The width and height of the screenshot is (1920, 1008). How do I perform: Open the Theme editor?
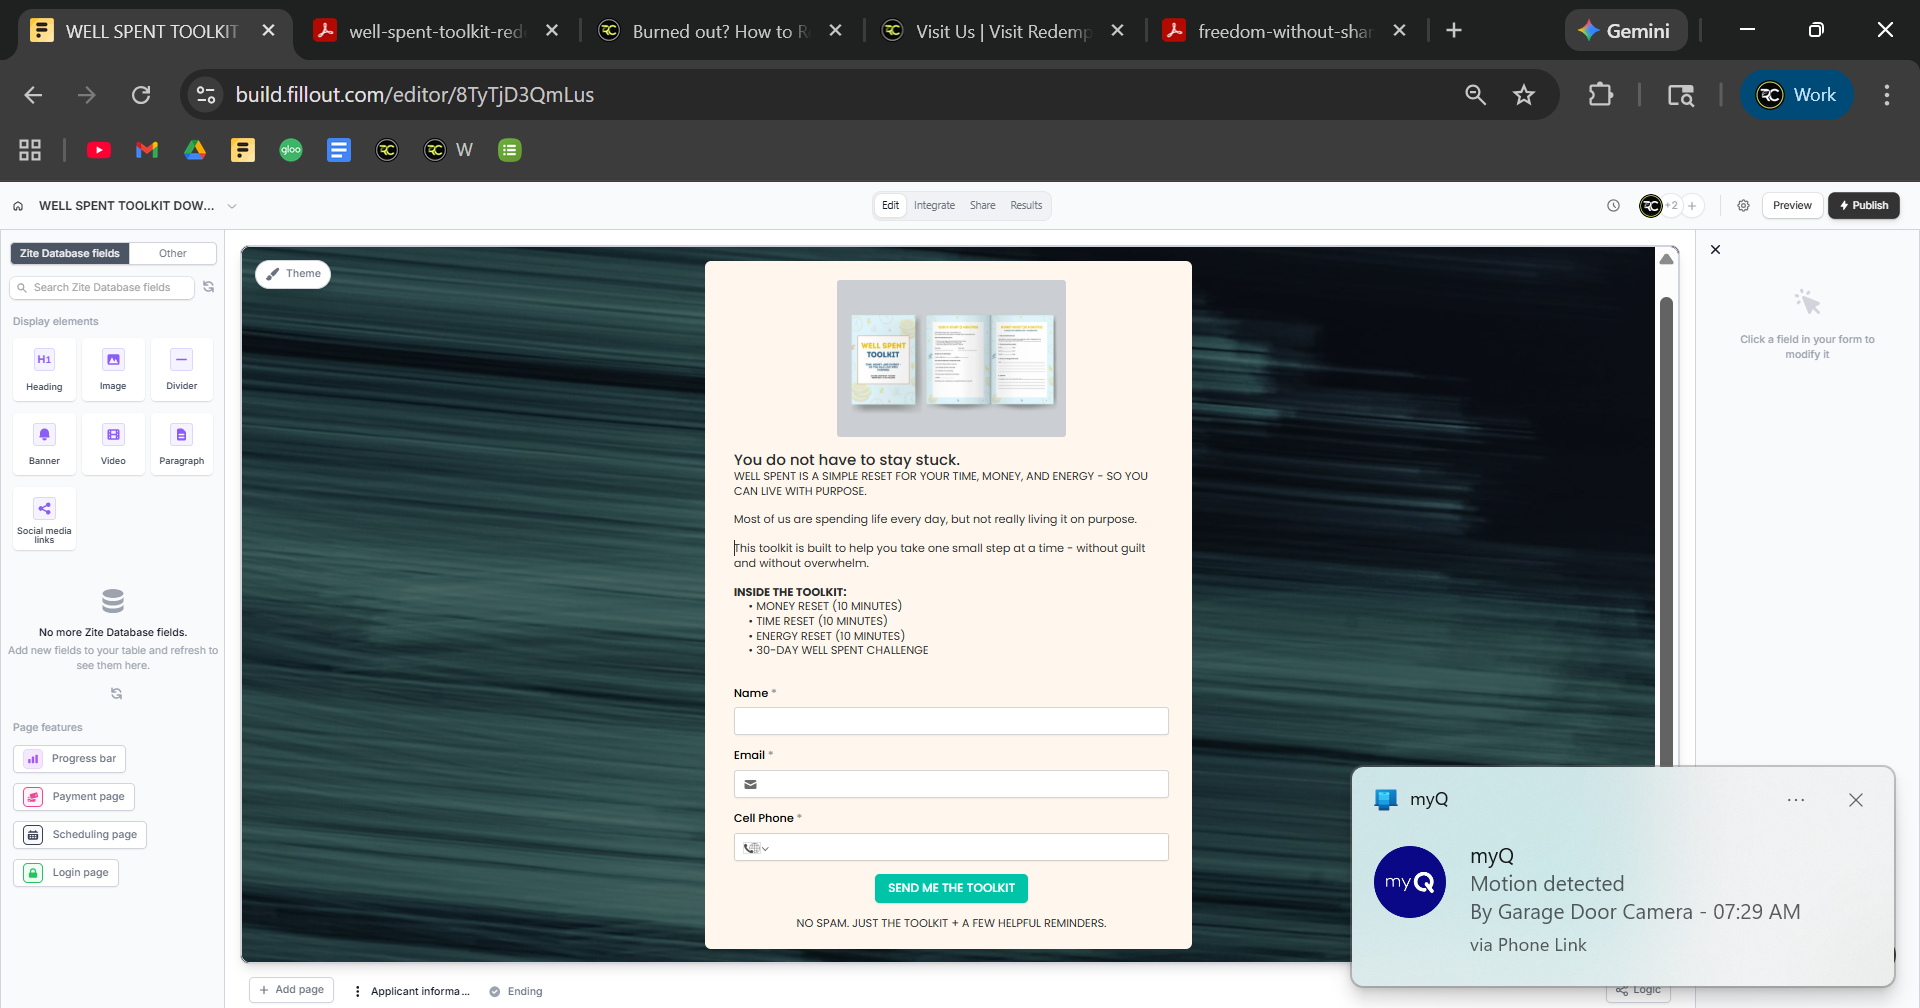coord(293,274)
